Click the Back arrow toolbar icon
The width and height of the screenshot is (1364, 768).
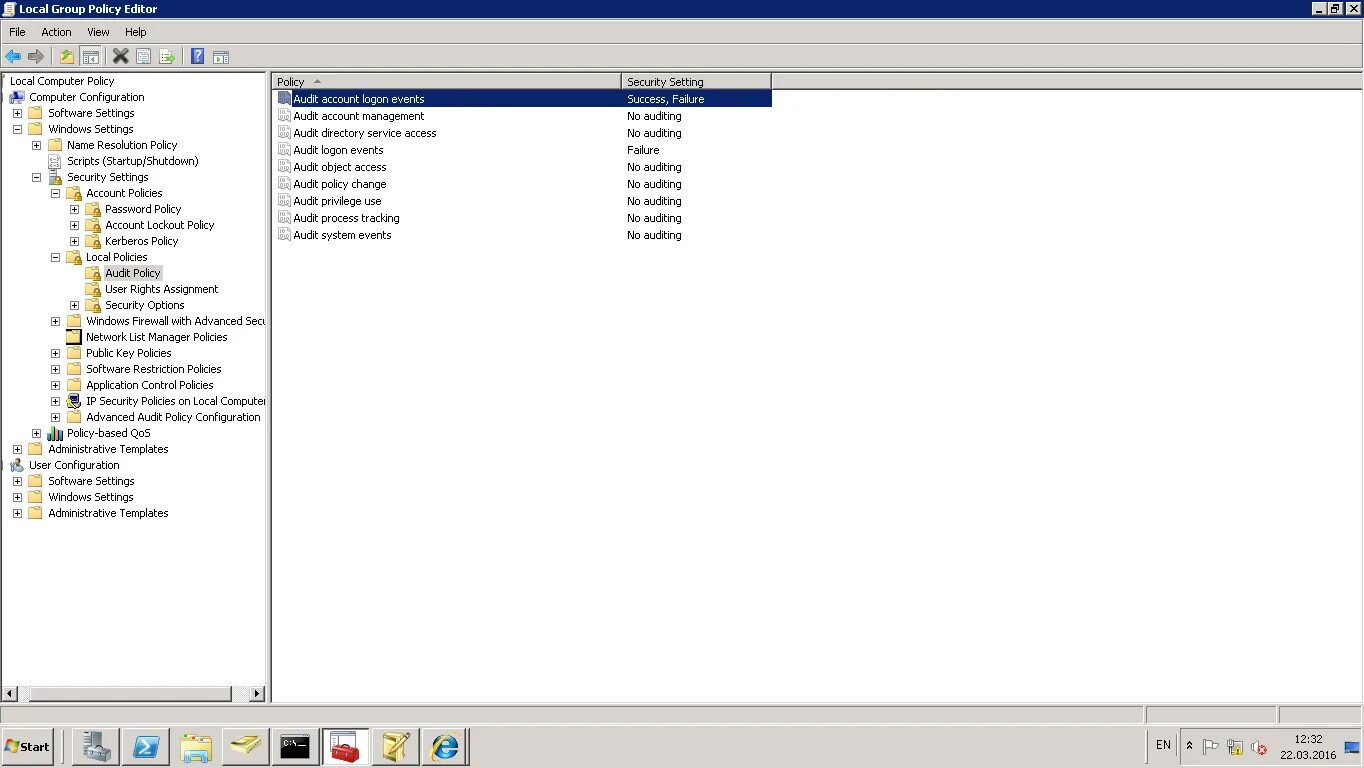13,56
